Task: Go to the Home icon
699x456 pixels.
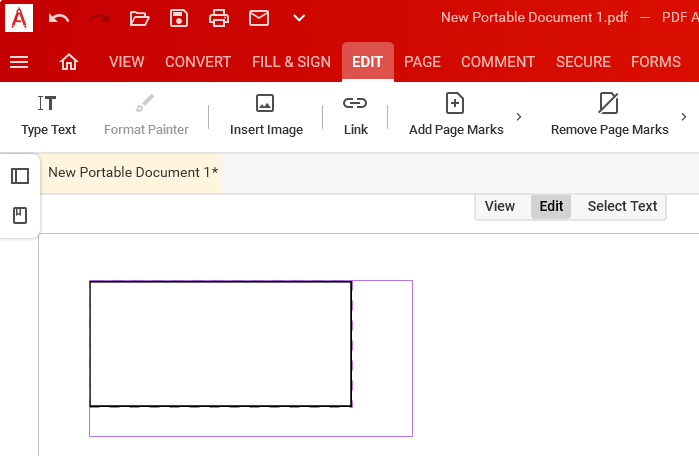Action: pyautogui.click(x=69, y=62)
